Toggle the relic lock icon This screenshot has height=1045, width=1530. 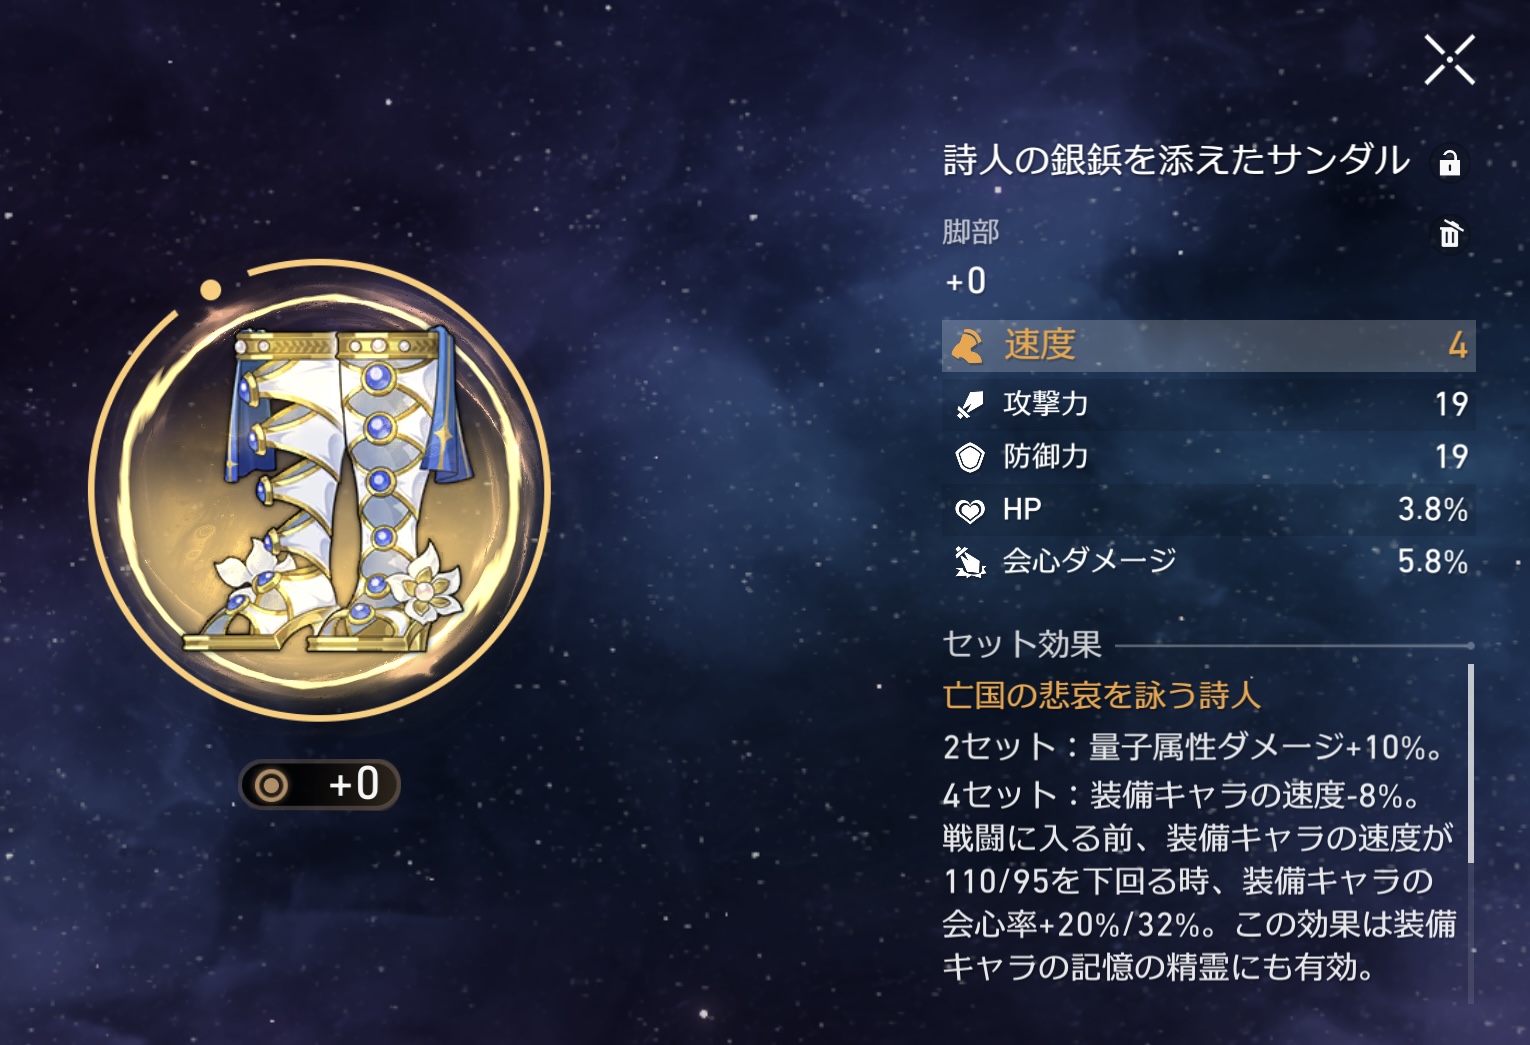(x=1449, y=163)
